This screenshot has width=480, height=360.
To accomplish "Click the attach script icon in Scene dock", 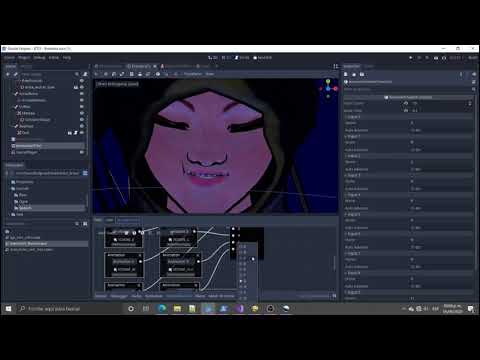I will [x=85, y=74].
